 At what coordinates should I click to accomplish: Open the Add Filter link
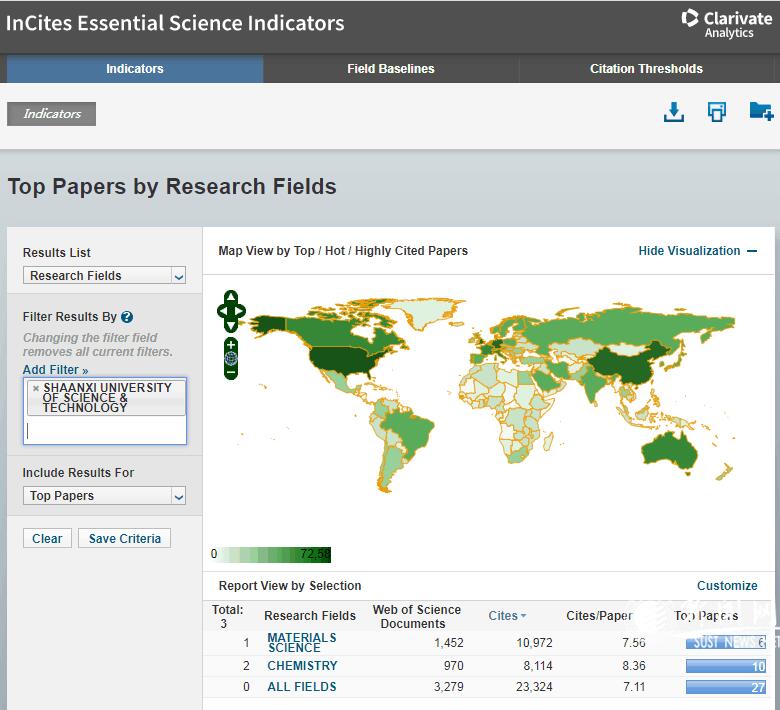(x=55, y=370)
